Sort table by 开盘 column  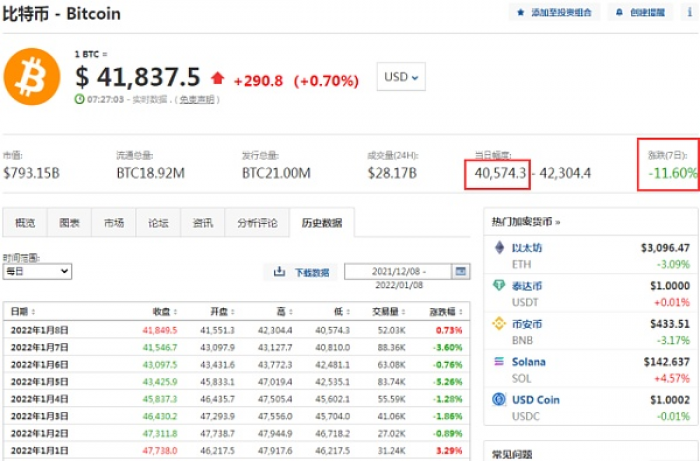pos(222,311)
